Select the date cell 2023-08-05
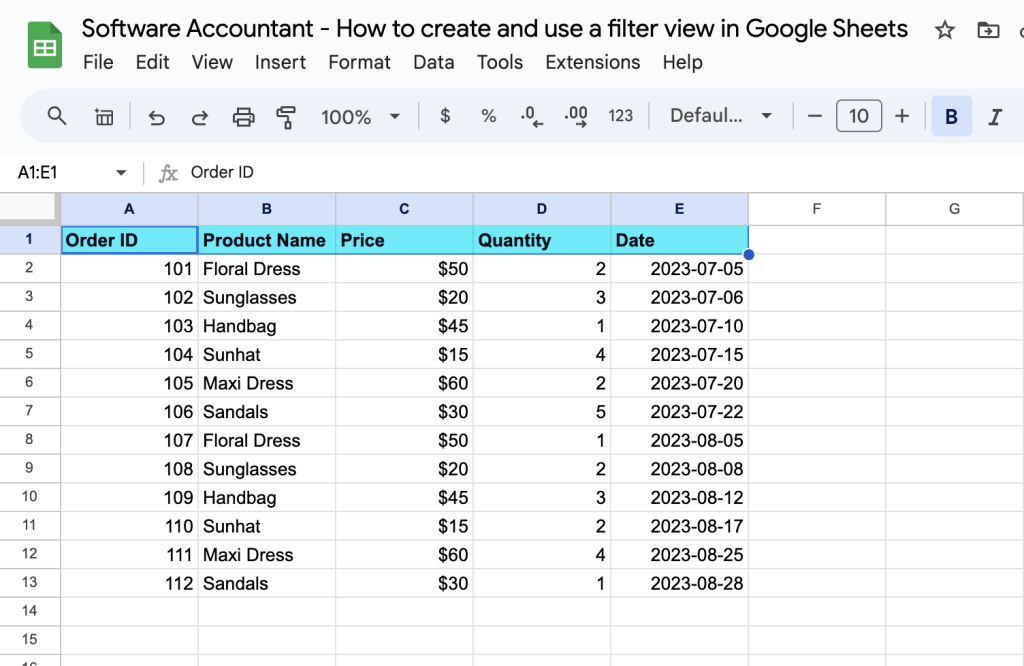This screenshot has width=1024, height=666. pyautogui.click(x=679, y=441)
